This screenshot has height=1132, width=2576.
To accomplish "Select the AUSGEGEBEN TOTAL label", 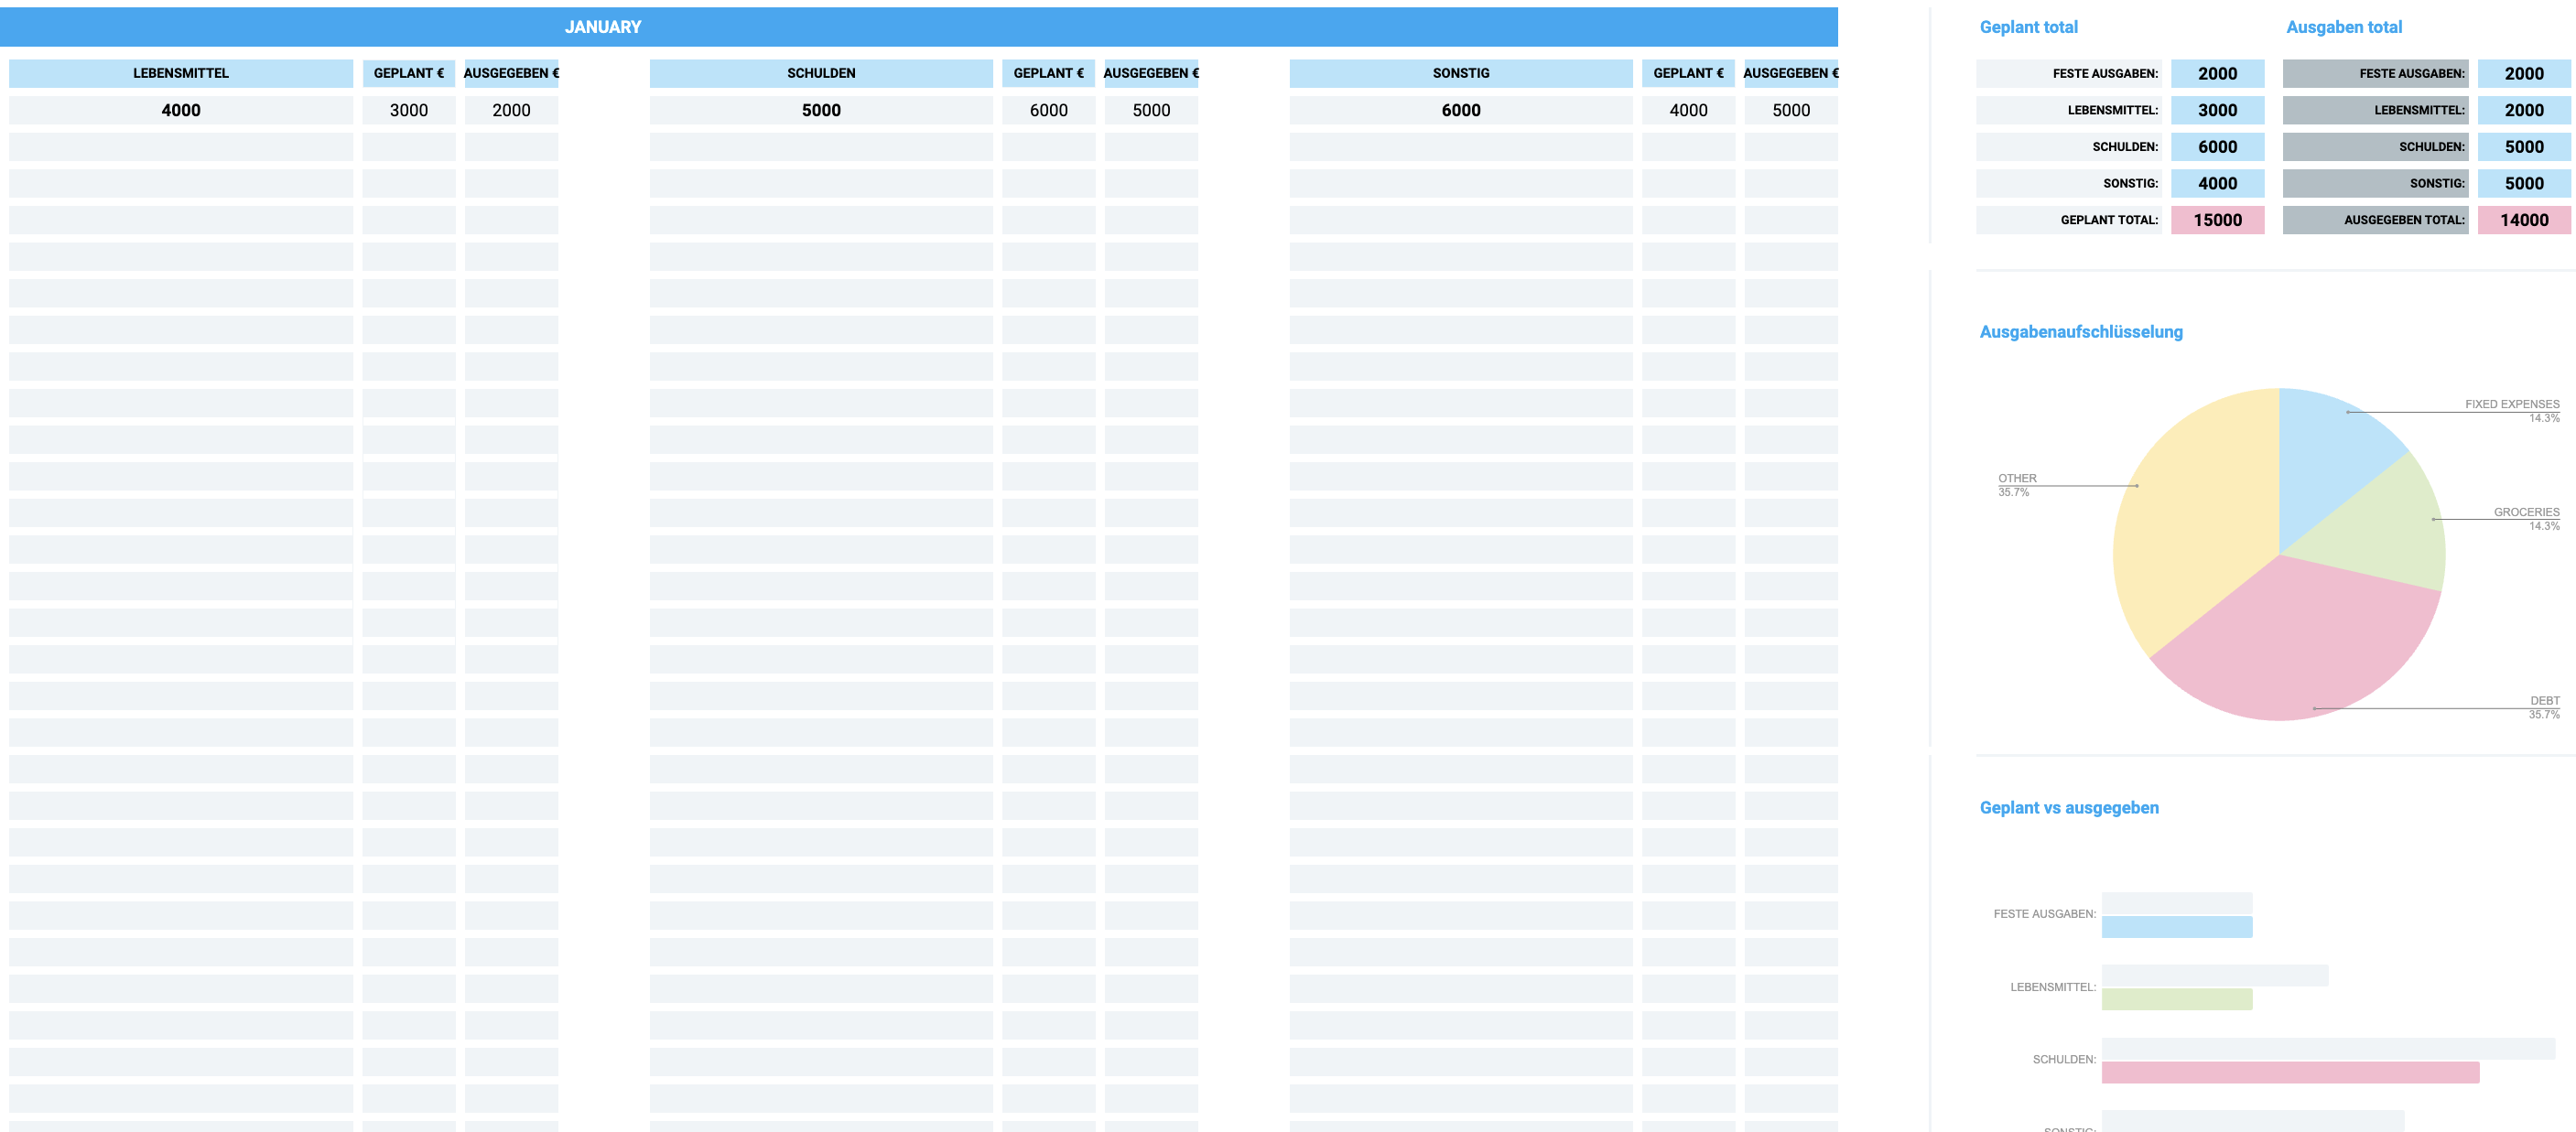I will click(2375, 220).
